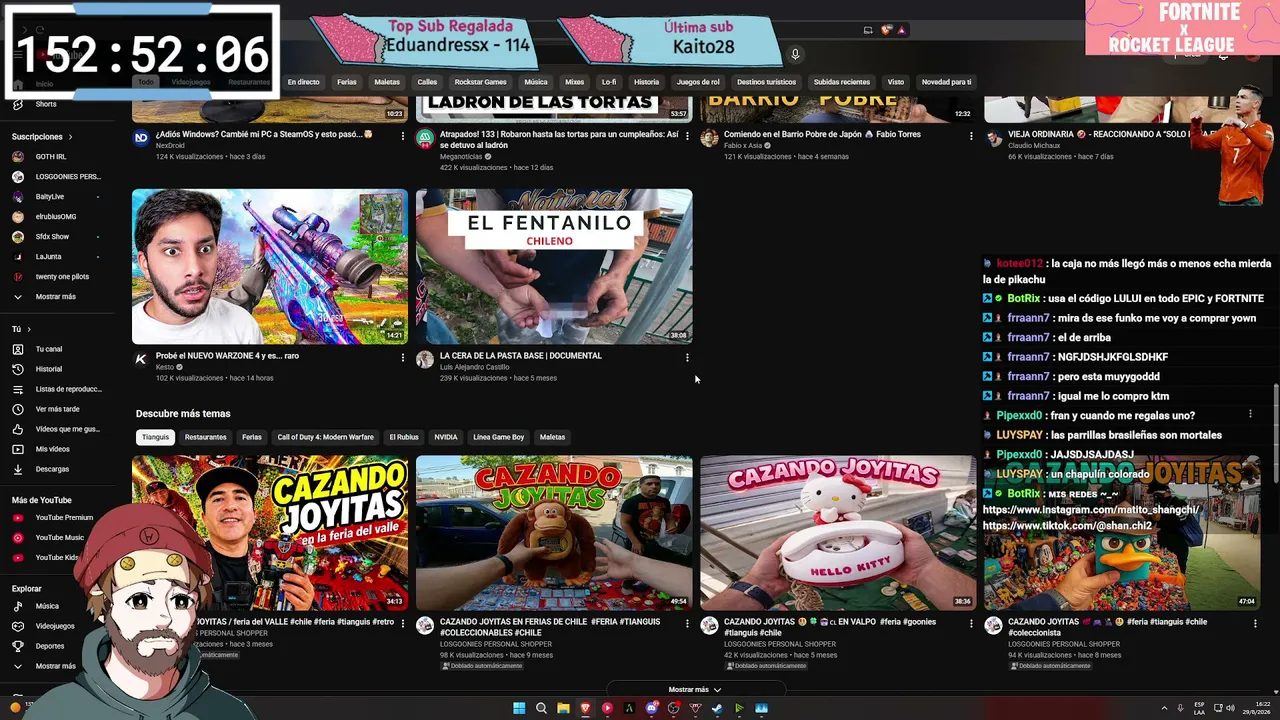
Task: Open elrubiusOMG subscription channel
Action: tap(55, 217)
